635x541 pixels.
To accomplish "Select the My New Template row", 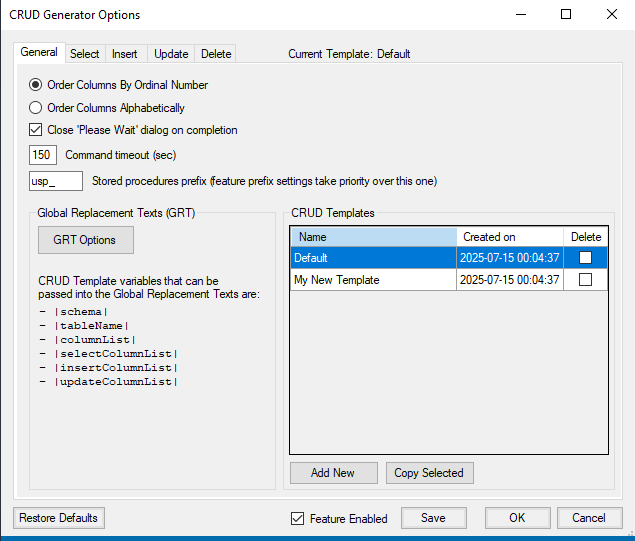I will (372, 280).
